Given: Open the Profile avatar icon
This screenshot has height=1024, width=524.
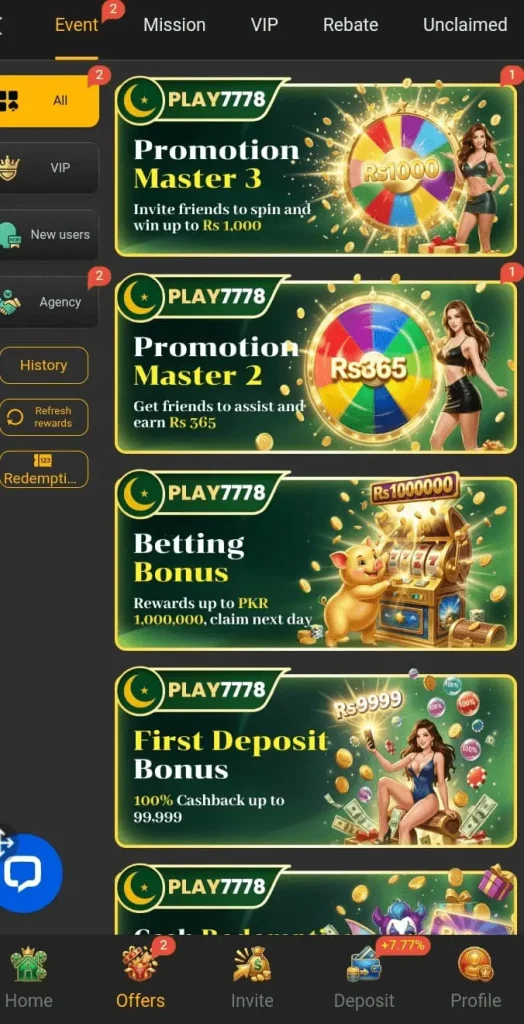Looking at the screenshot, I should coord(476,965).
